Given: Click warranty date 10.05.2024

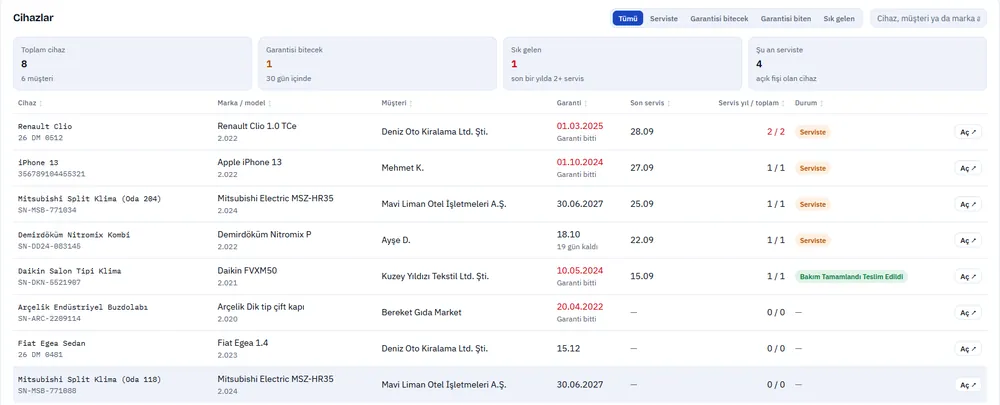Looking at the screenshot, I should (580, 270).
